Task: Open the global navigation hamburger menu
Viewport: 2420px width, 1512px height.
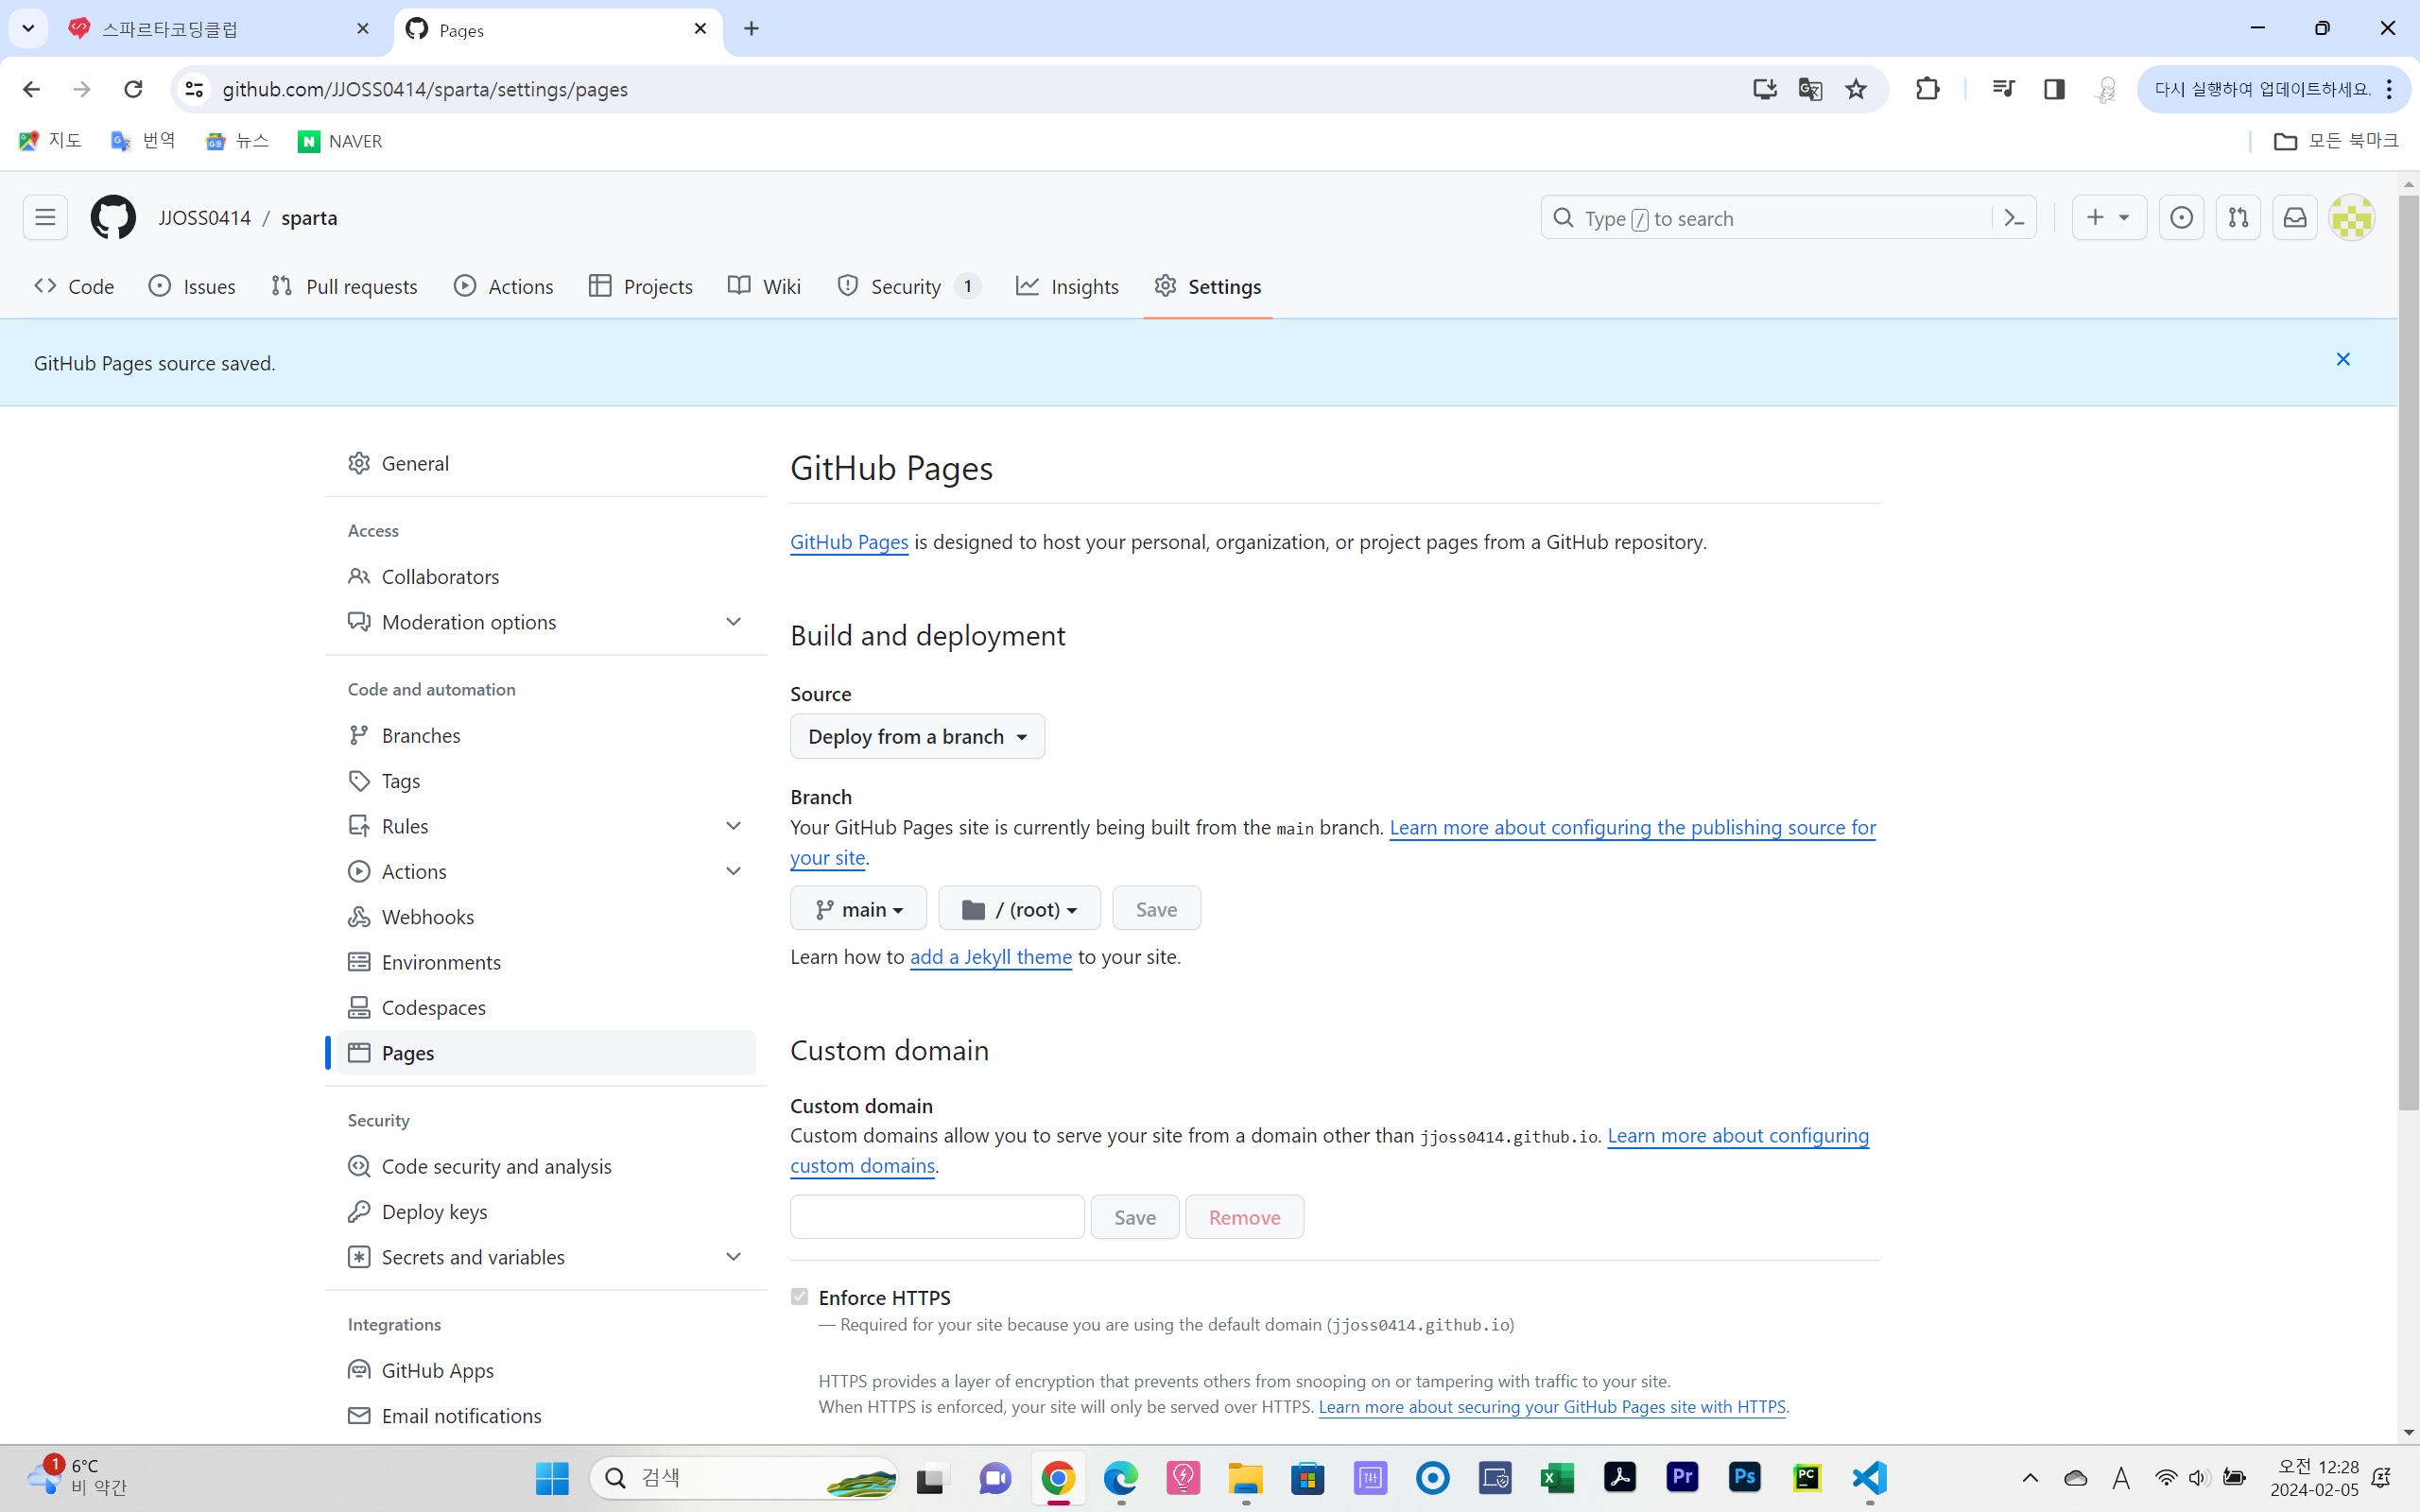Action: pos(45,217)
